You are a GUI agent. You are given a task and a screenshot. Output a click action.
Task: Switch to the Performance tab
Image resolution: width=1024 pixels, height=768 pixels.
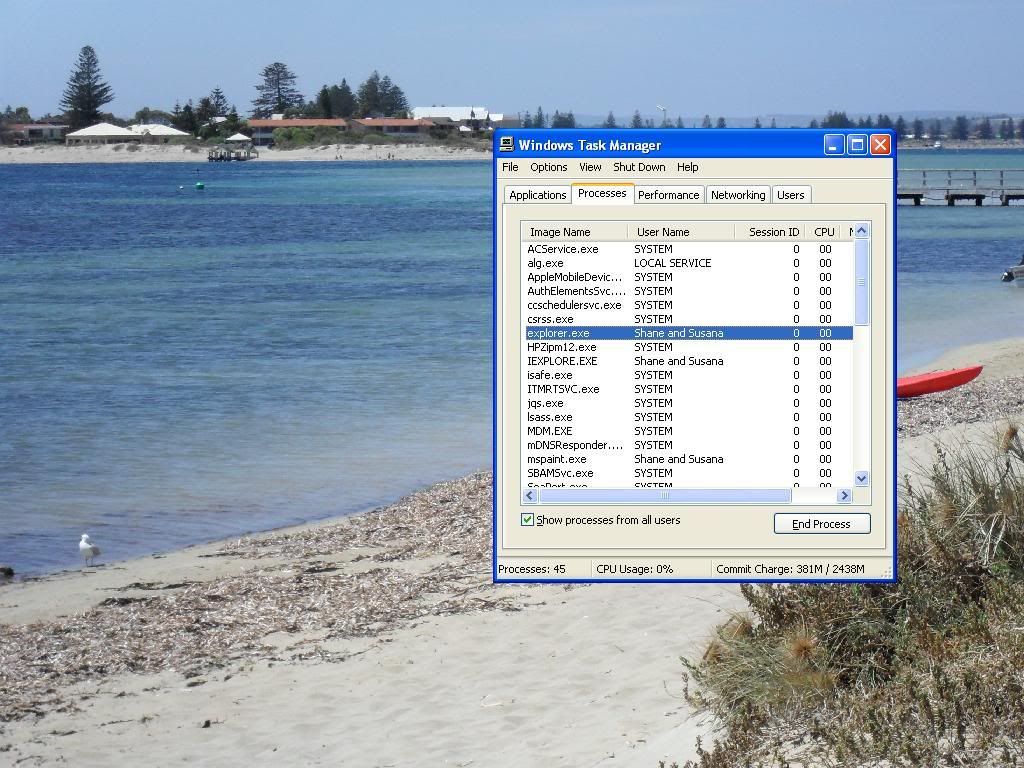tap(669, 195)
